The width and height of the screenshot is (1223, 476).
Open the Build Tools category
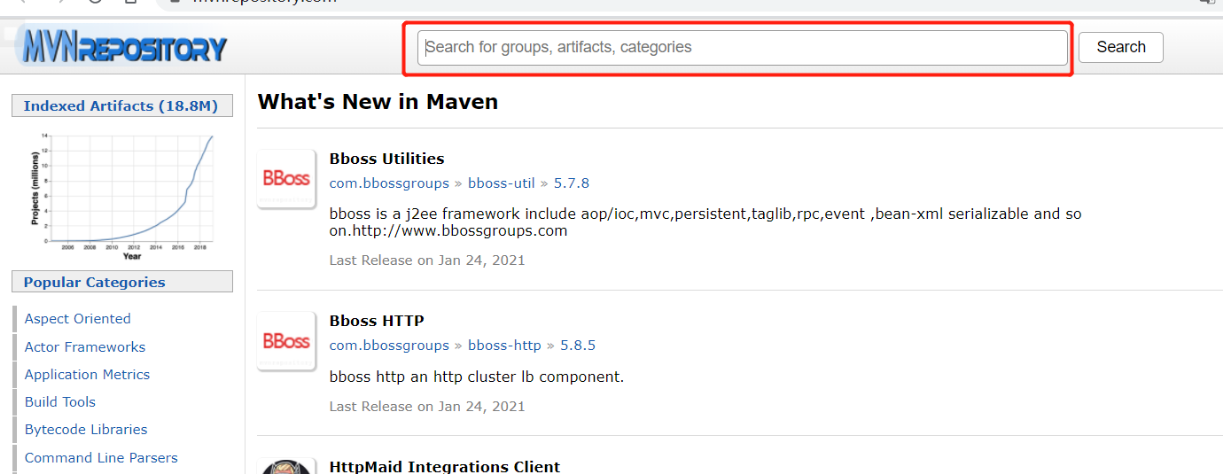point(60,402)
